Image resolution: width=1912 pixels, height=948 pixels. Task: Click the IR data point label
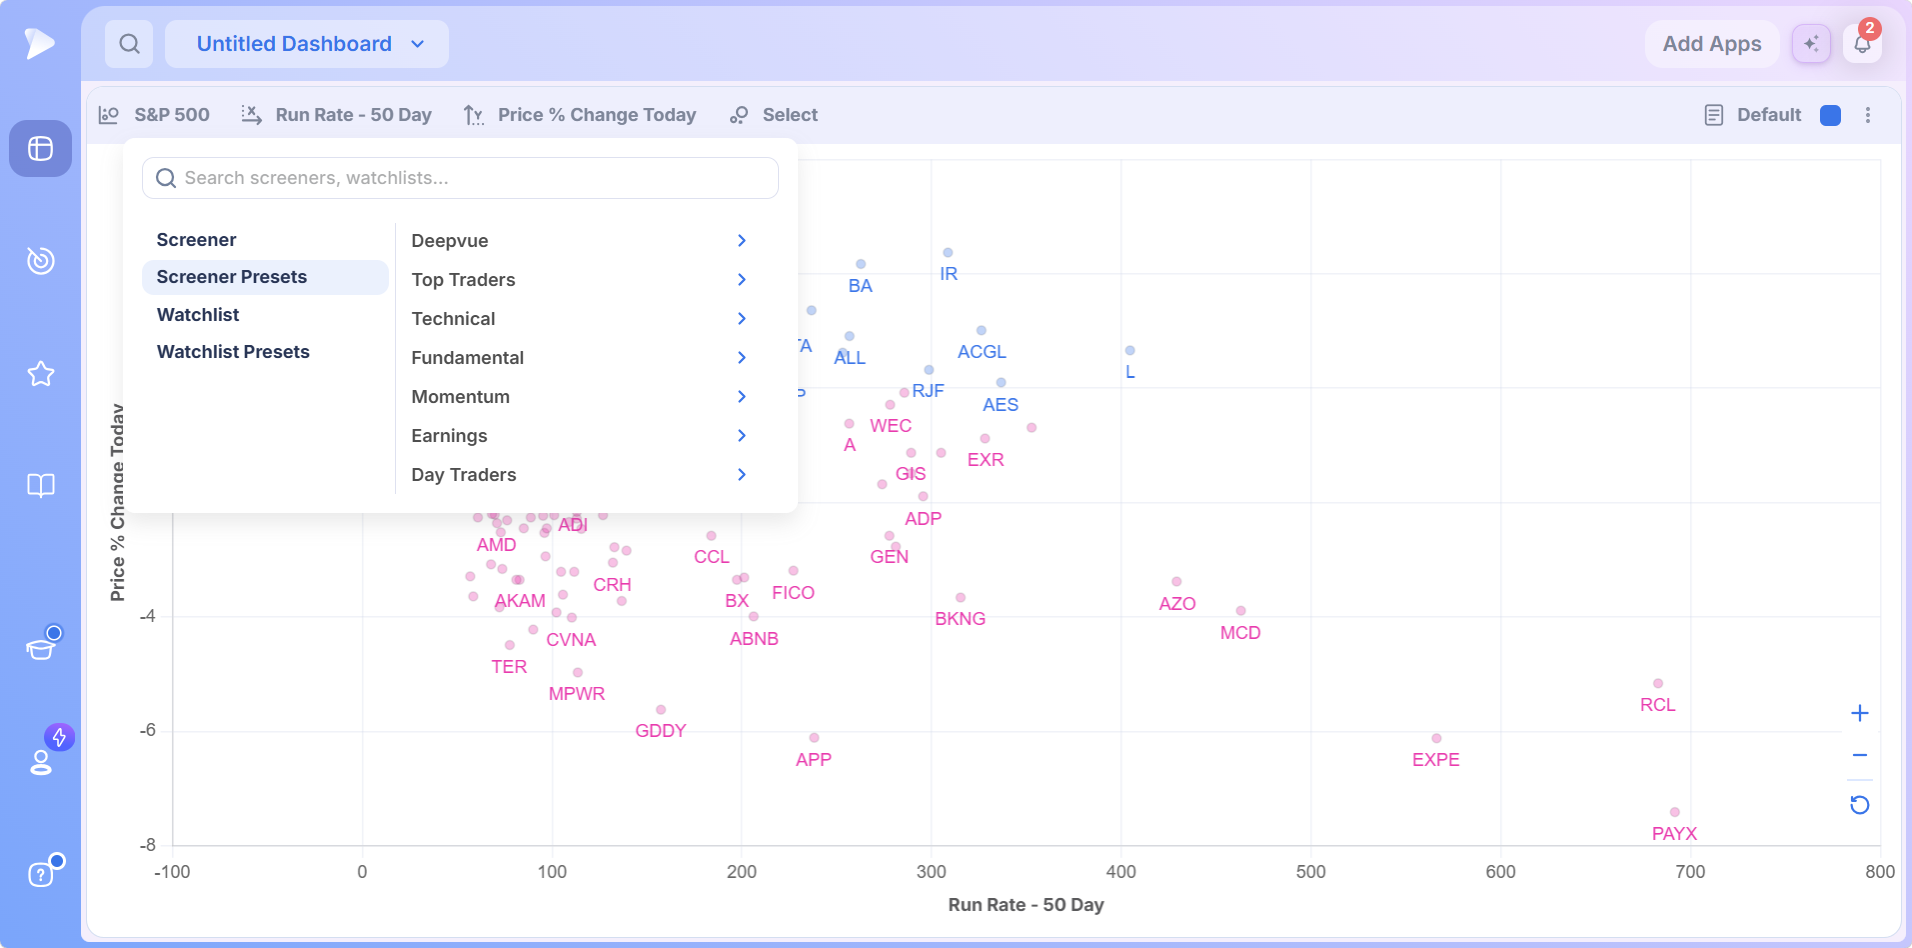coord(949,274)
